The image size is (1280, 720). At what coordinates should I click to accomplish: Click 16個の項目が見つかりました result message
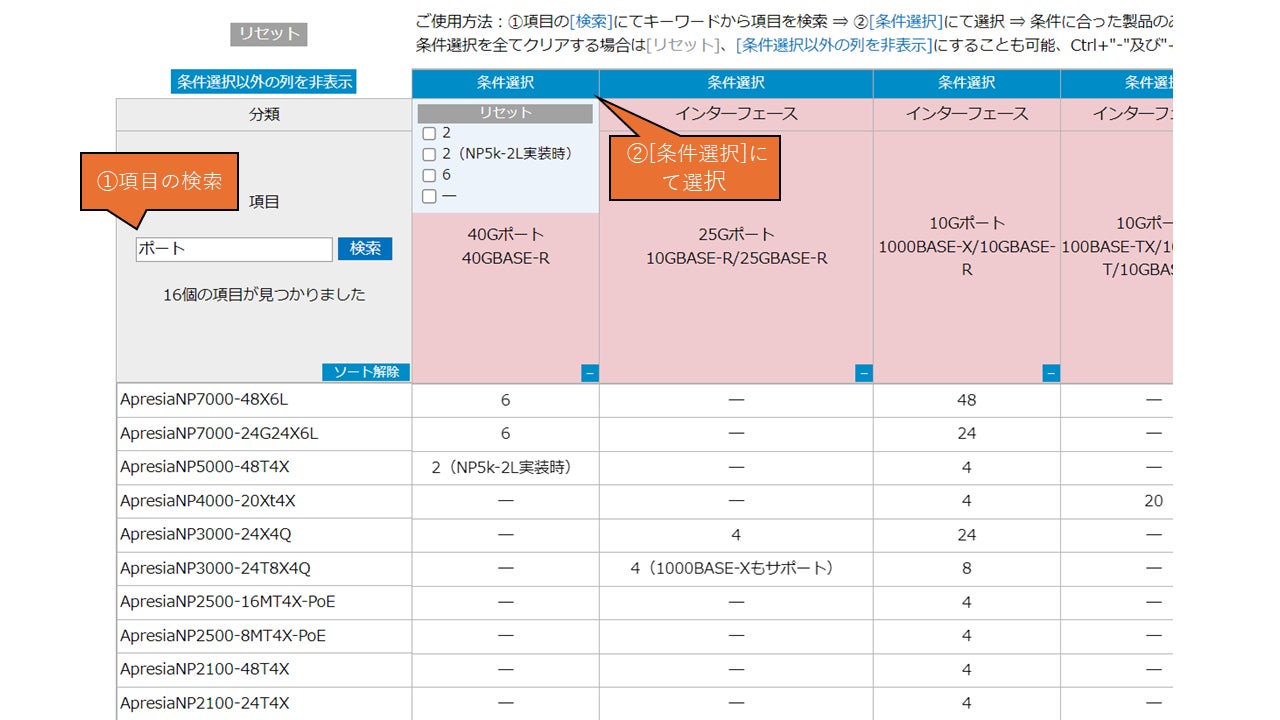click(x=264, y=295)
